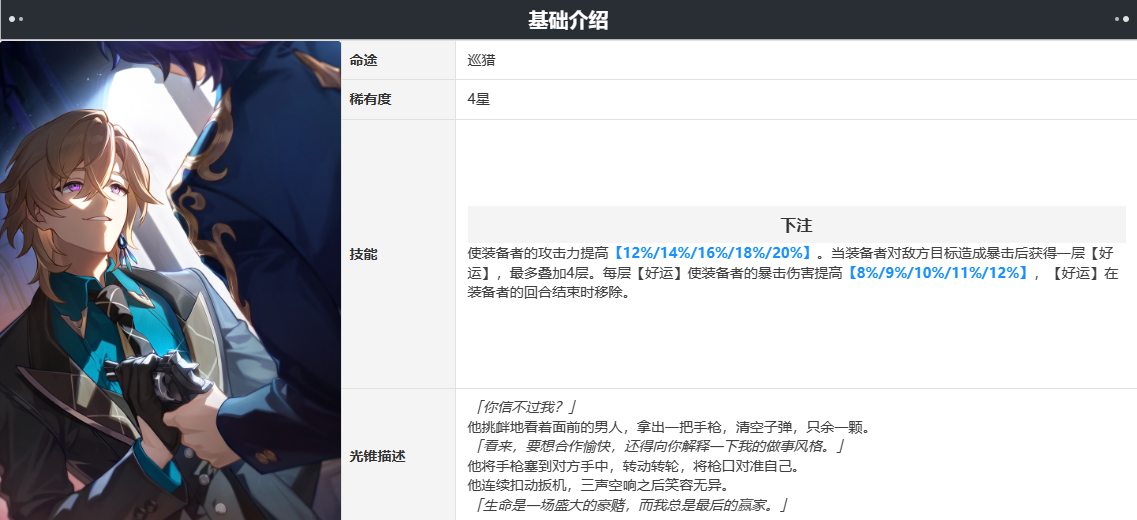Click the skill text ending 回合结束时移除
Image resolution: width=1137 pixels, height=520 pixels.
[x=548, y=293]
